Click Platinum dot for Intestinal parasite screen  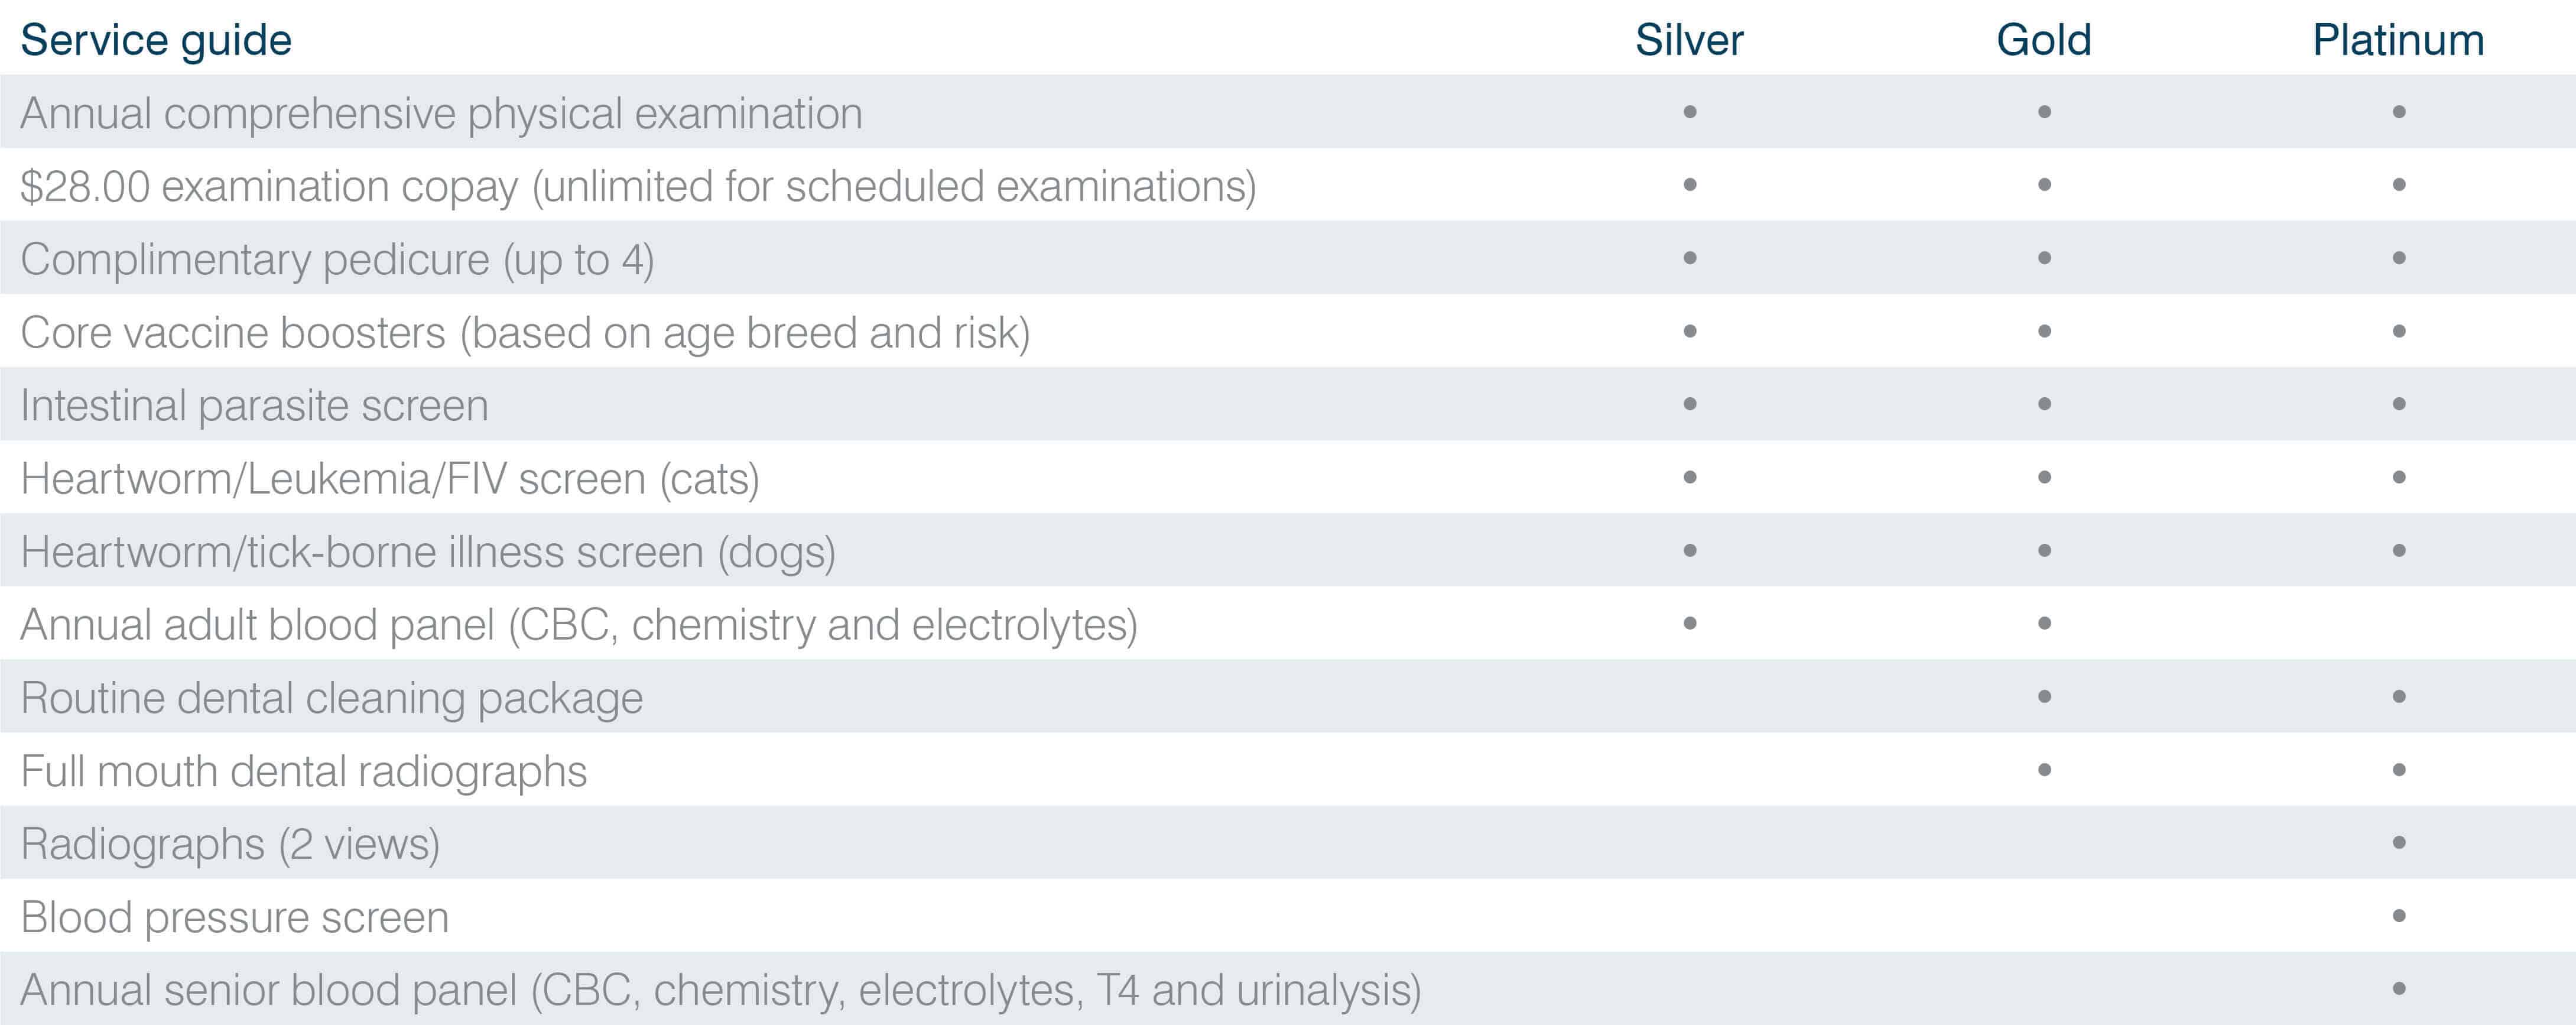pyautogui.click(x=2399, y=404)
